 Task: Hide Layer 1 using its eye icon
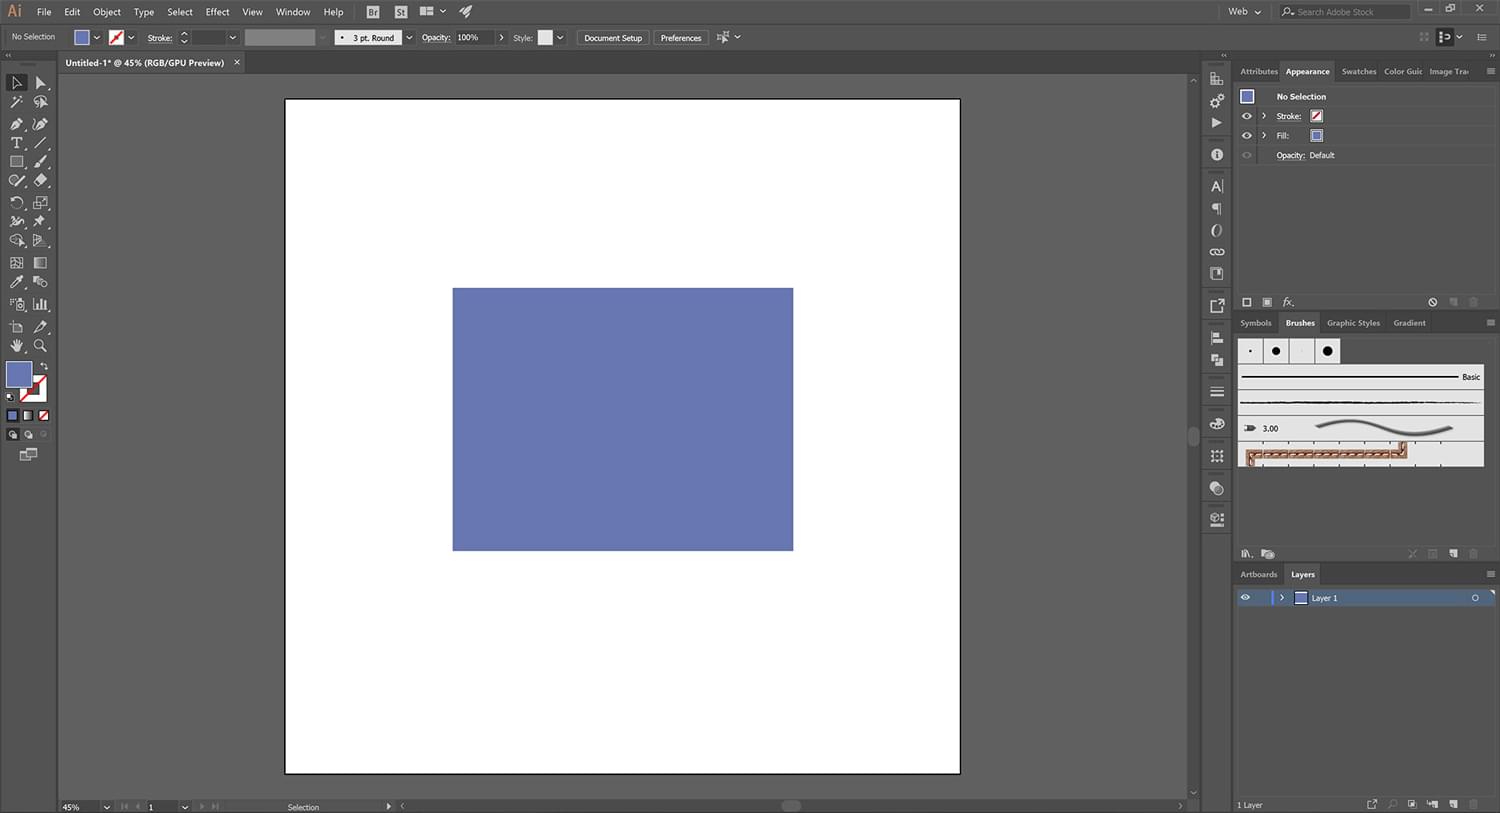pos(1245,598)
